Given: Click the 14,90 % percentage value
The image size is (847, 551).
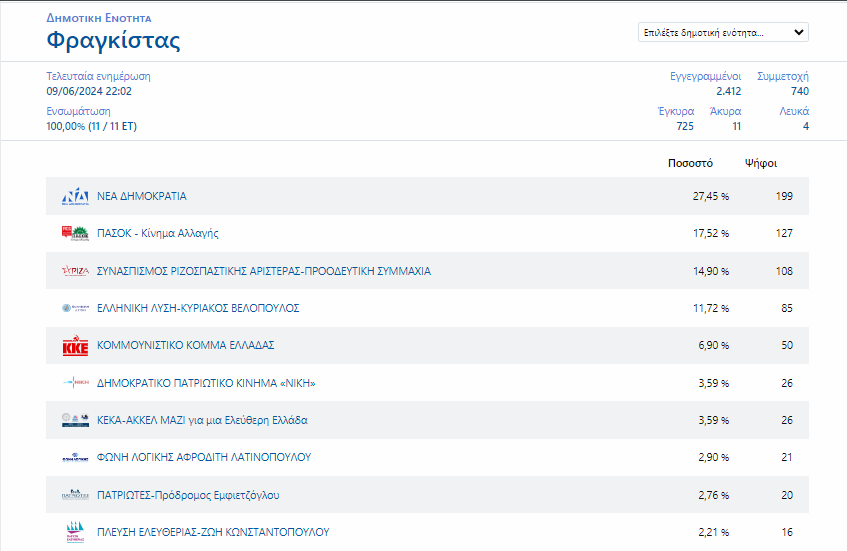Looking at the screenshot, I should pyautogui.click(x=711, y=271).
